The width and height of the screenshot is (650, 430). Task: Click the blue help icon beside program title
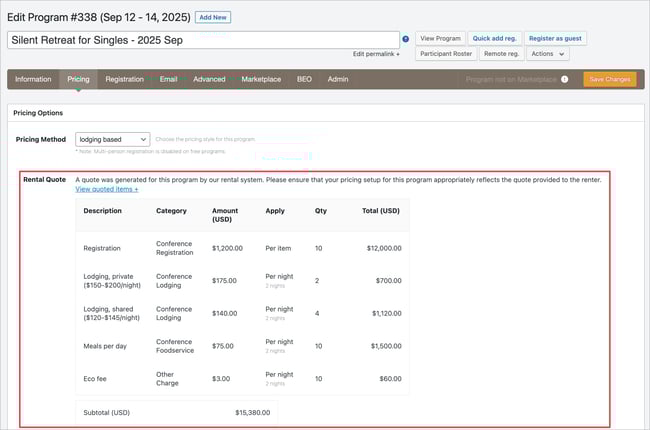click(x=406, y=39)
